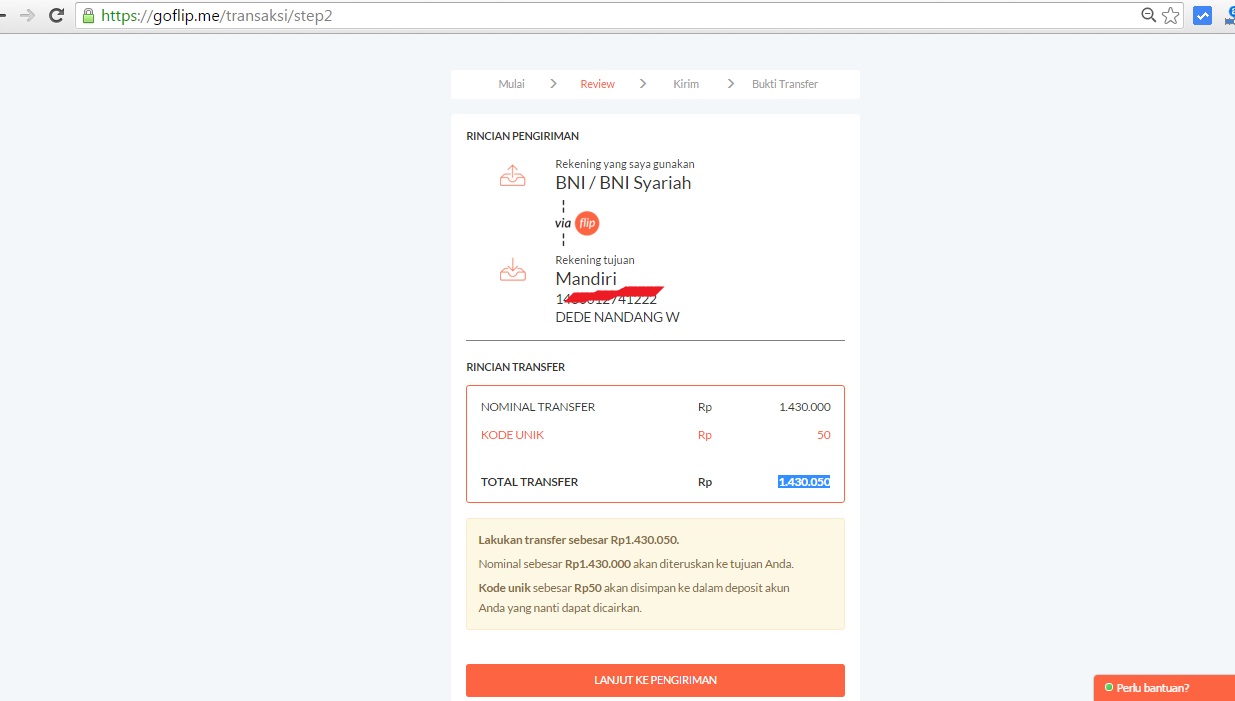Click 'Lakukan transfer sebesar Rp1.430.050.' notice
Image resolution: width=1235 pixels, height=701 pixels.
click(578, 540)
